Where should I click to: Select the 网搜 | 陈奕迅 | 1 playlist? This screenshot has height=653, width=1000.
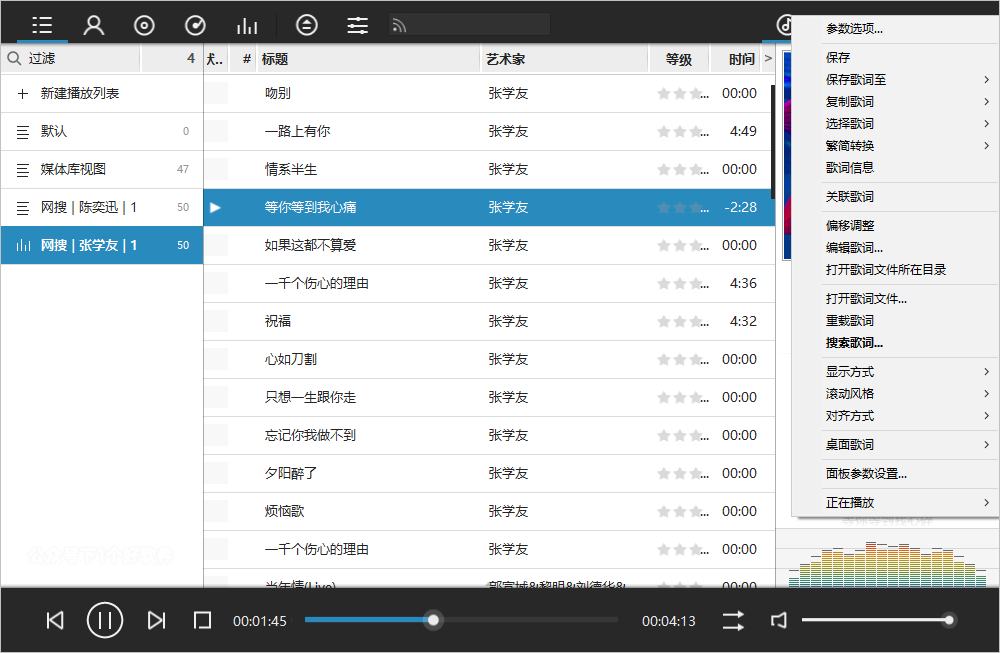pos(89,207)
